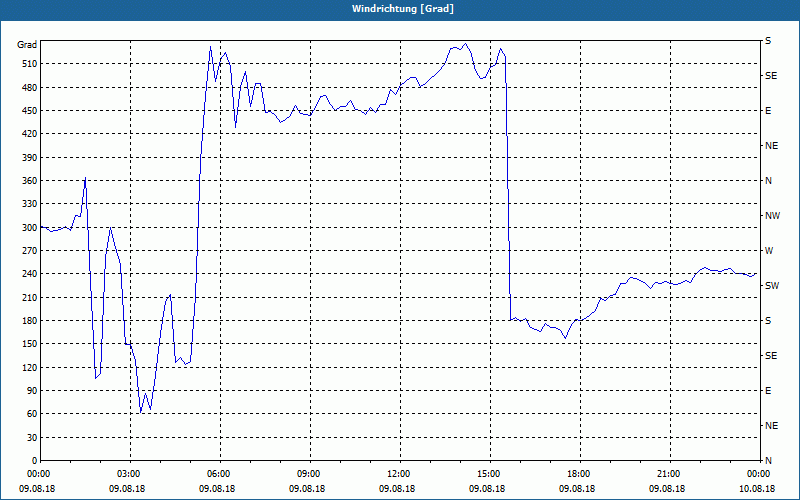
Task: Click the SW compass label
Action: click(772, 286)
